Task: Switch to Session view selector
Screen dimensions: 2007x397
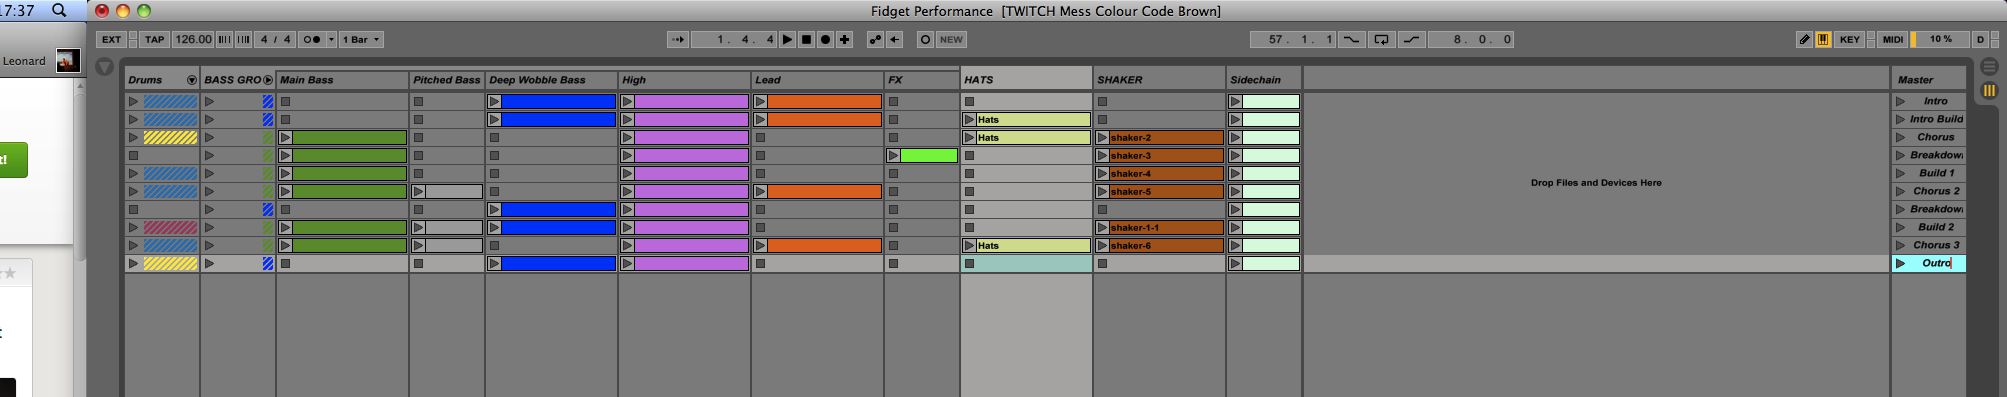Action: click(1989, 90)
